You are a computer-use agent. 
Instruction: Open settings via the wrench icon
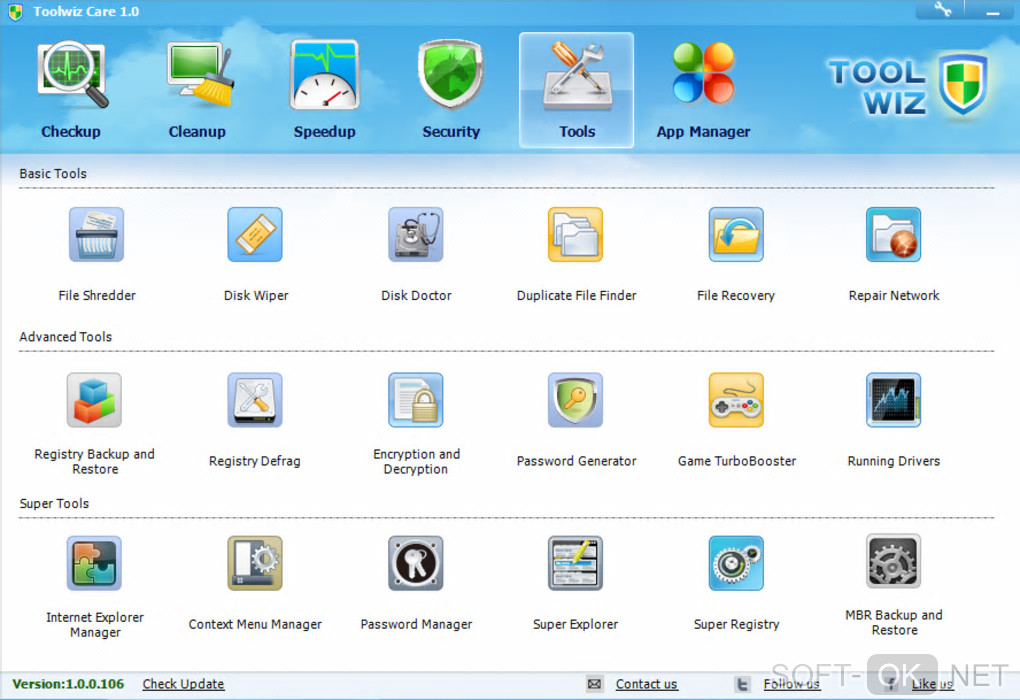[x=942, y=10]
